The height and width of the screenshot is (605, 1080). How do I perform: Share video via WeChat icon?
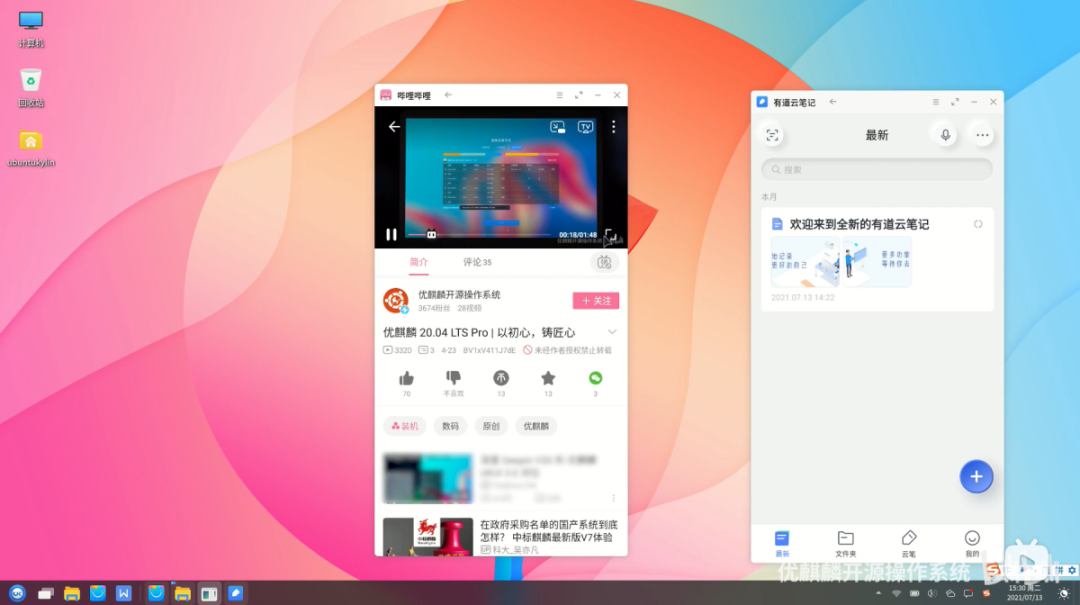[x=596, y=378]
